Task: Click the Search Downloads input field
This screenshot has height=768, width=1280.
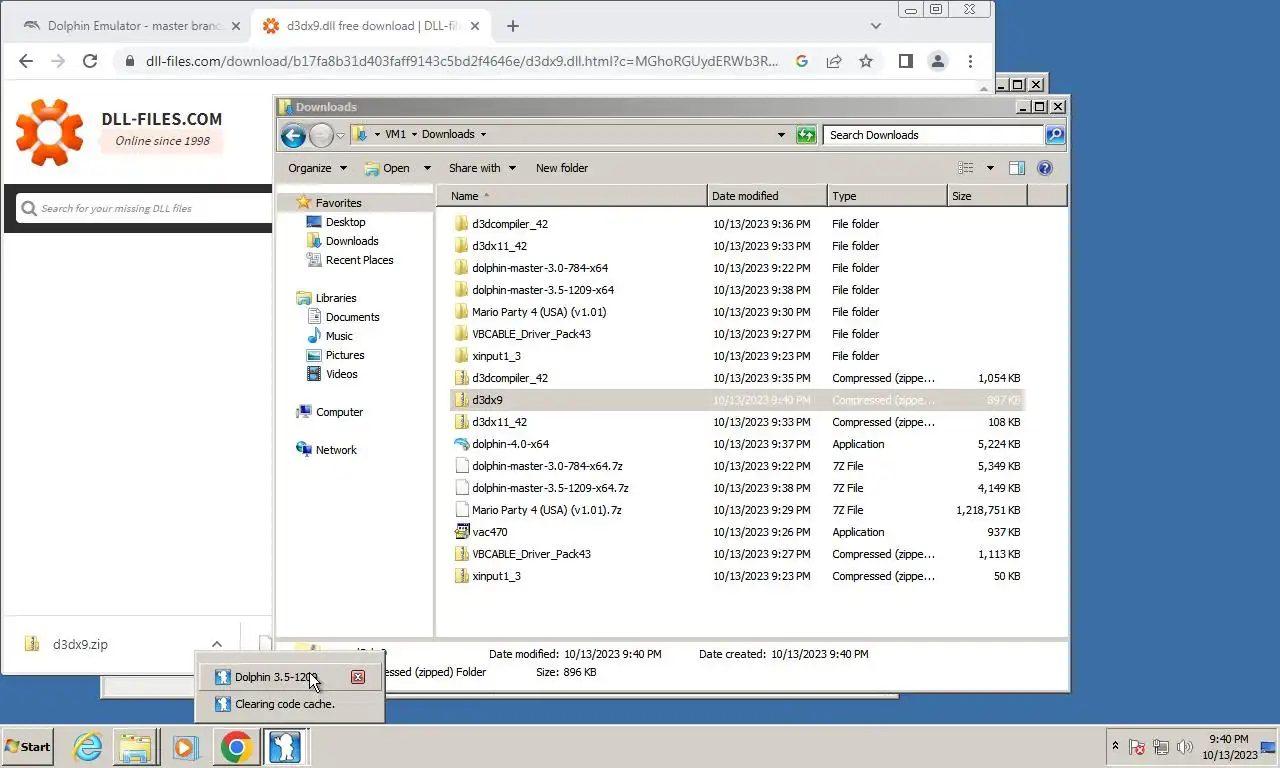Action: click(934, 135)
